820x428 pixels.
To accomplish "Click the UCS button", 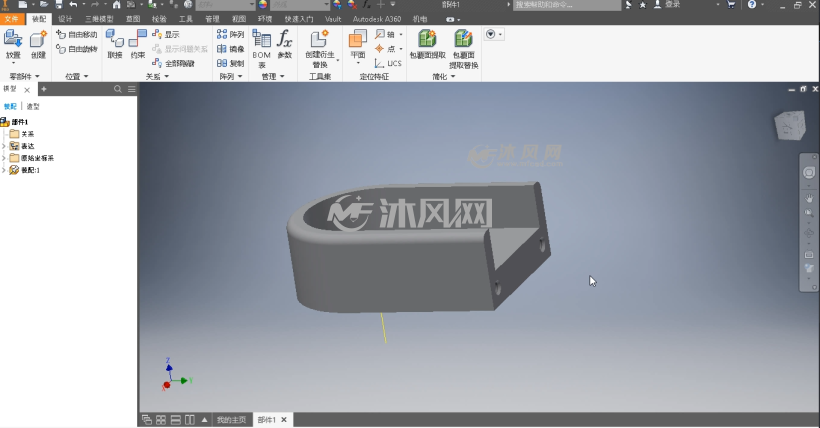I will point(388,63).
